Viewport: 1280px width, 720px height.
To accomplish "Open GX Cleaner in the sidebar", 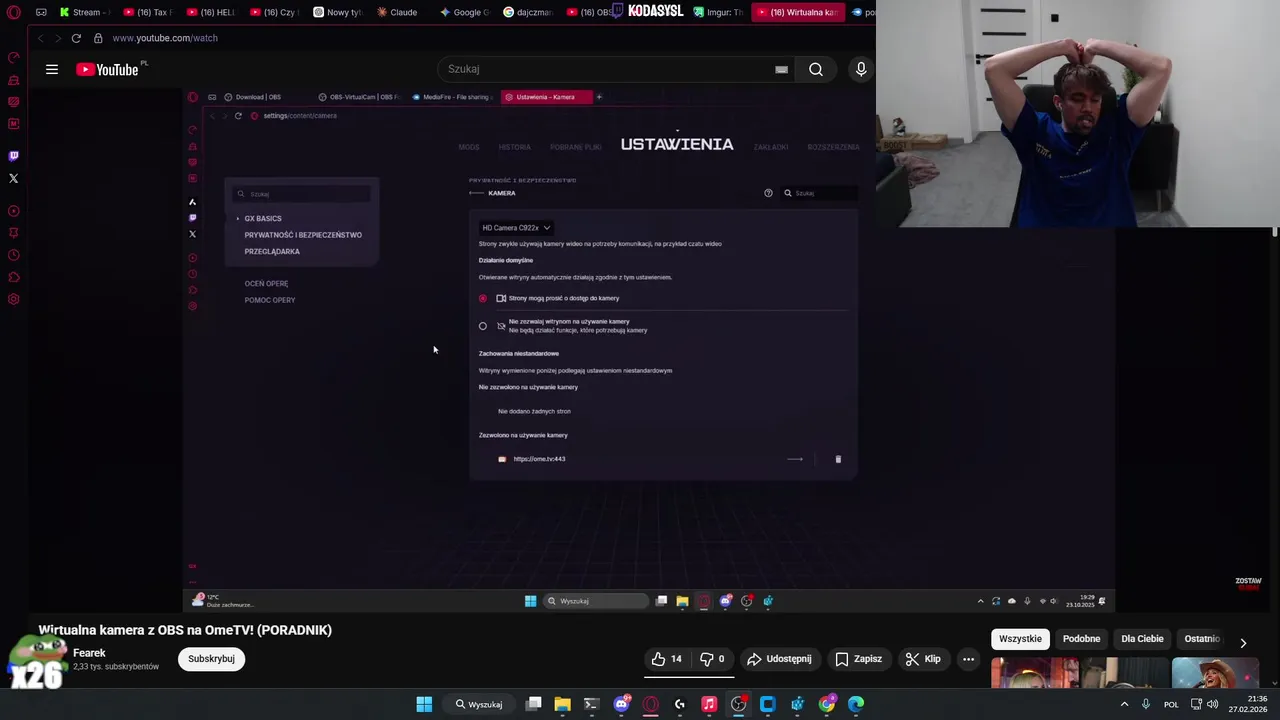I will tap(14, 79).
